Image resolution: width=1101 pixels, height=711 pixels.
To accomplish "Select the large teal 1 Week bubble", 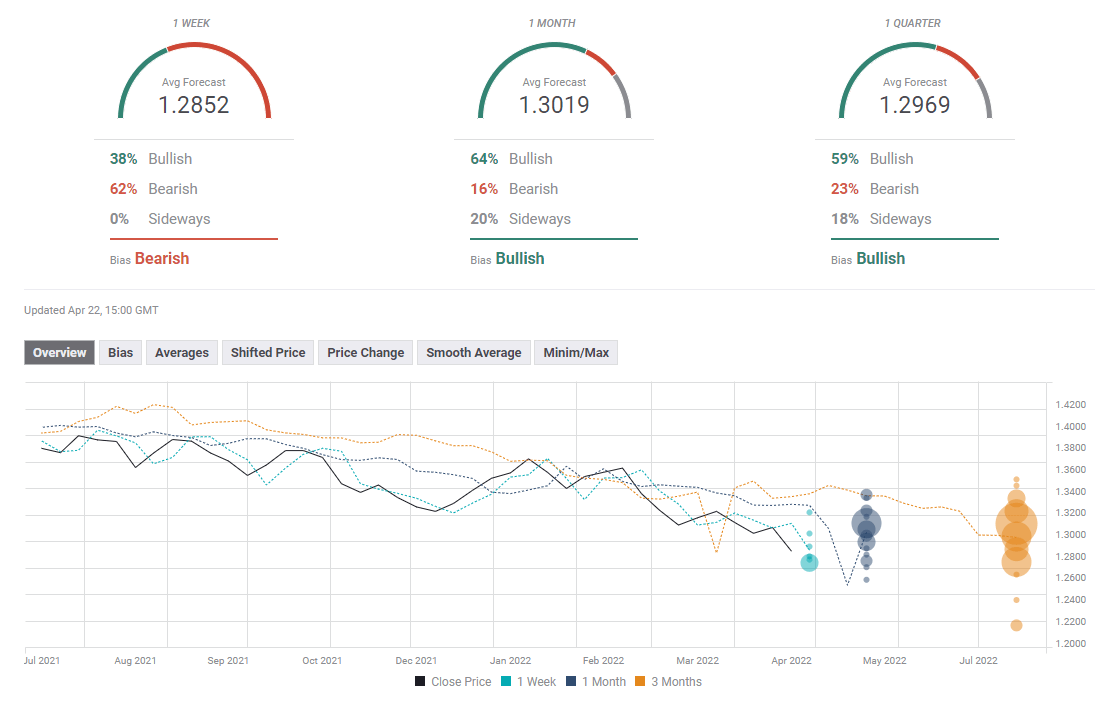I will pyautogui.click(x=809, y=563).
